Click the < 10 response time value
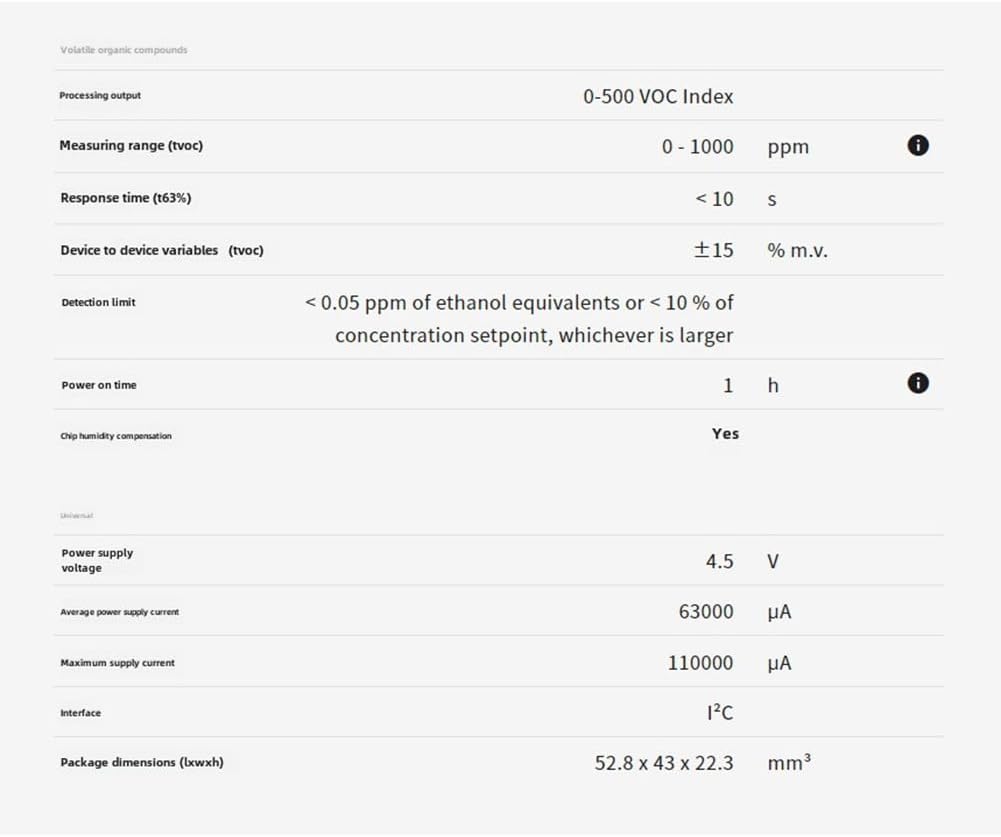Image resolution: width=1001 pixels, height=837 pixels. [x=714, y=199]
